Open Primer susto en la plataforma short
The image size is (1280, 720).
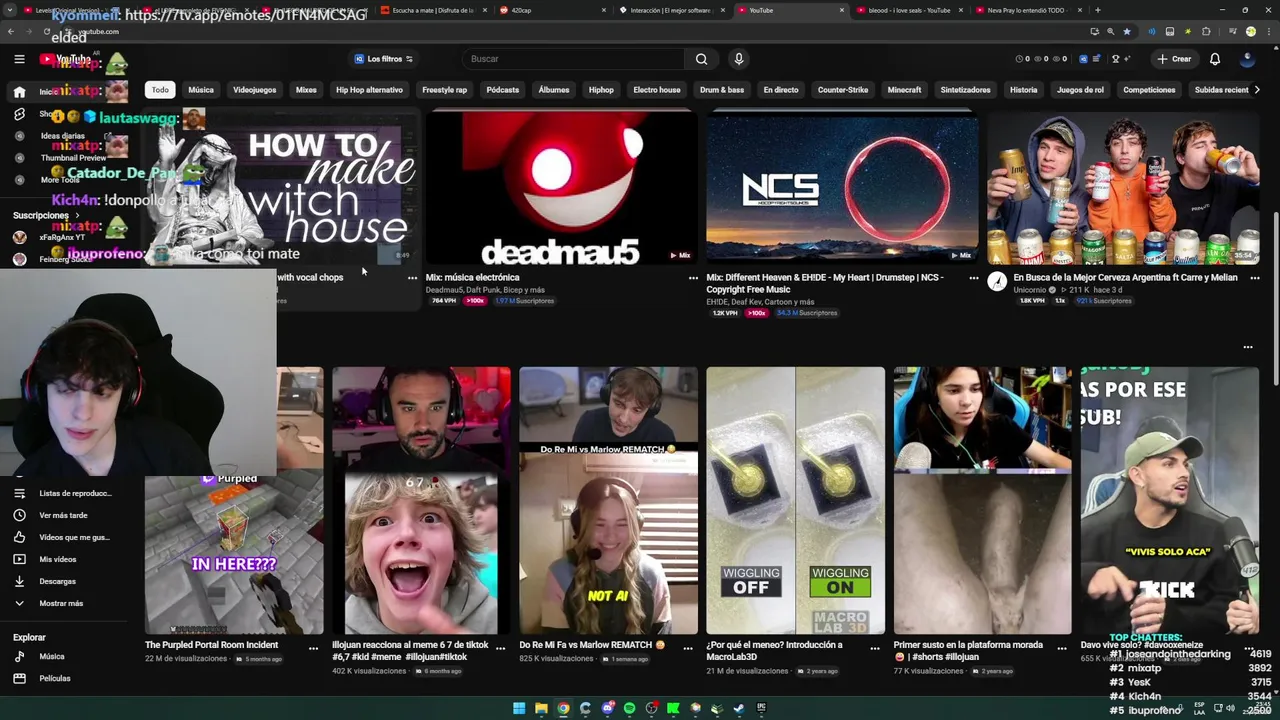pos(968,651)
